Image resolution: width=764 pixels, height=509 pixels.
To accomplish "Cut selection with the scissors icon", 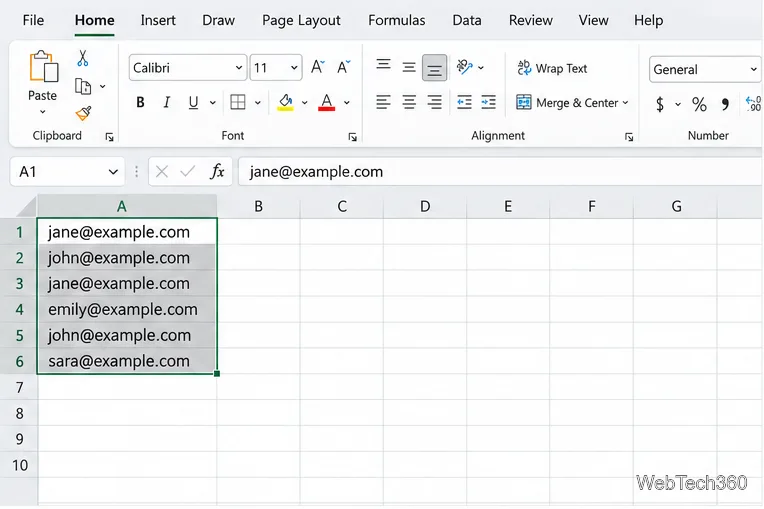I will coord(83,58).
